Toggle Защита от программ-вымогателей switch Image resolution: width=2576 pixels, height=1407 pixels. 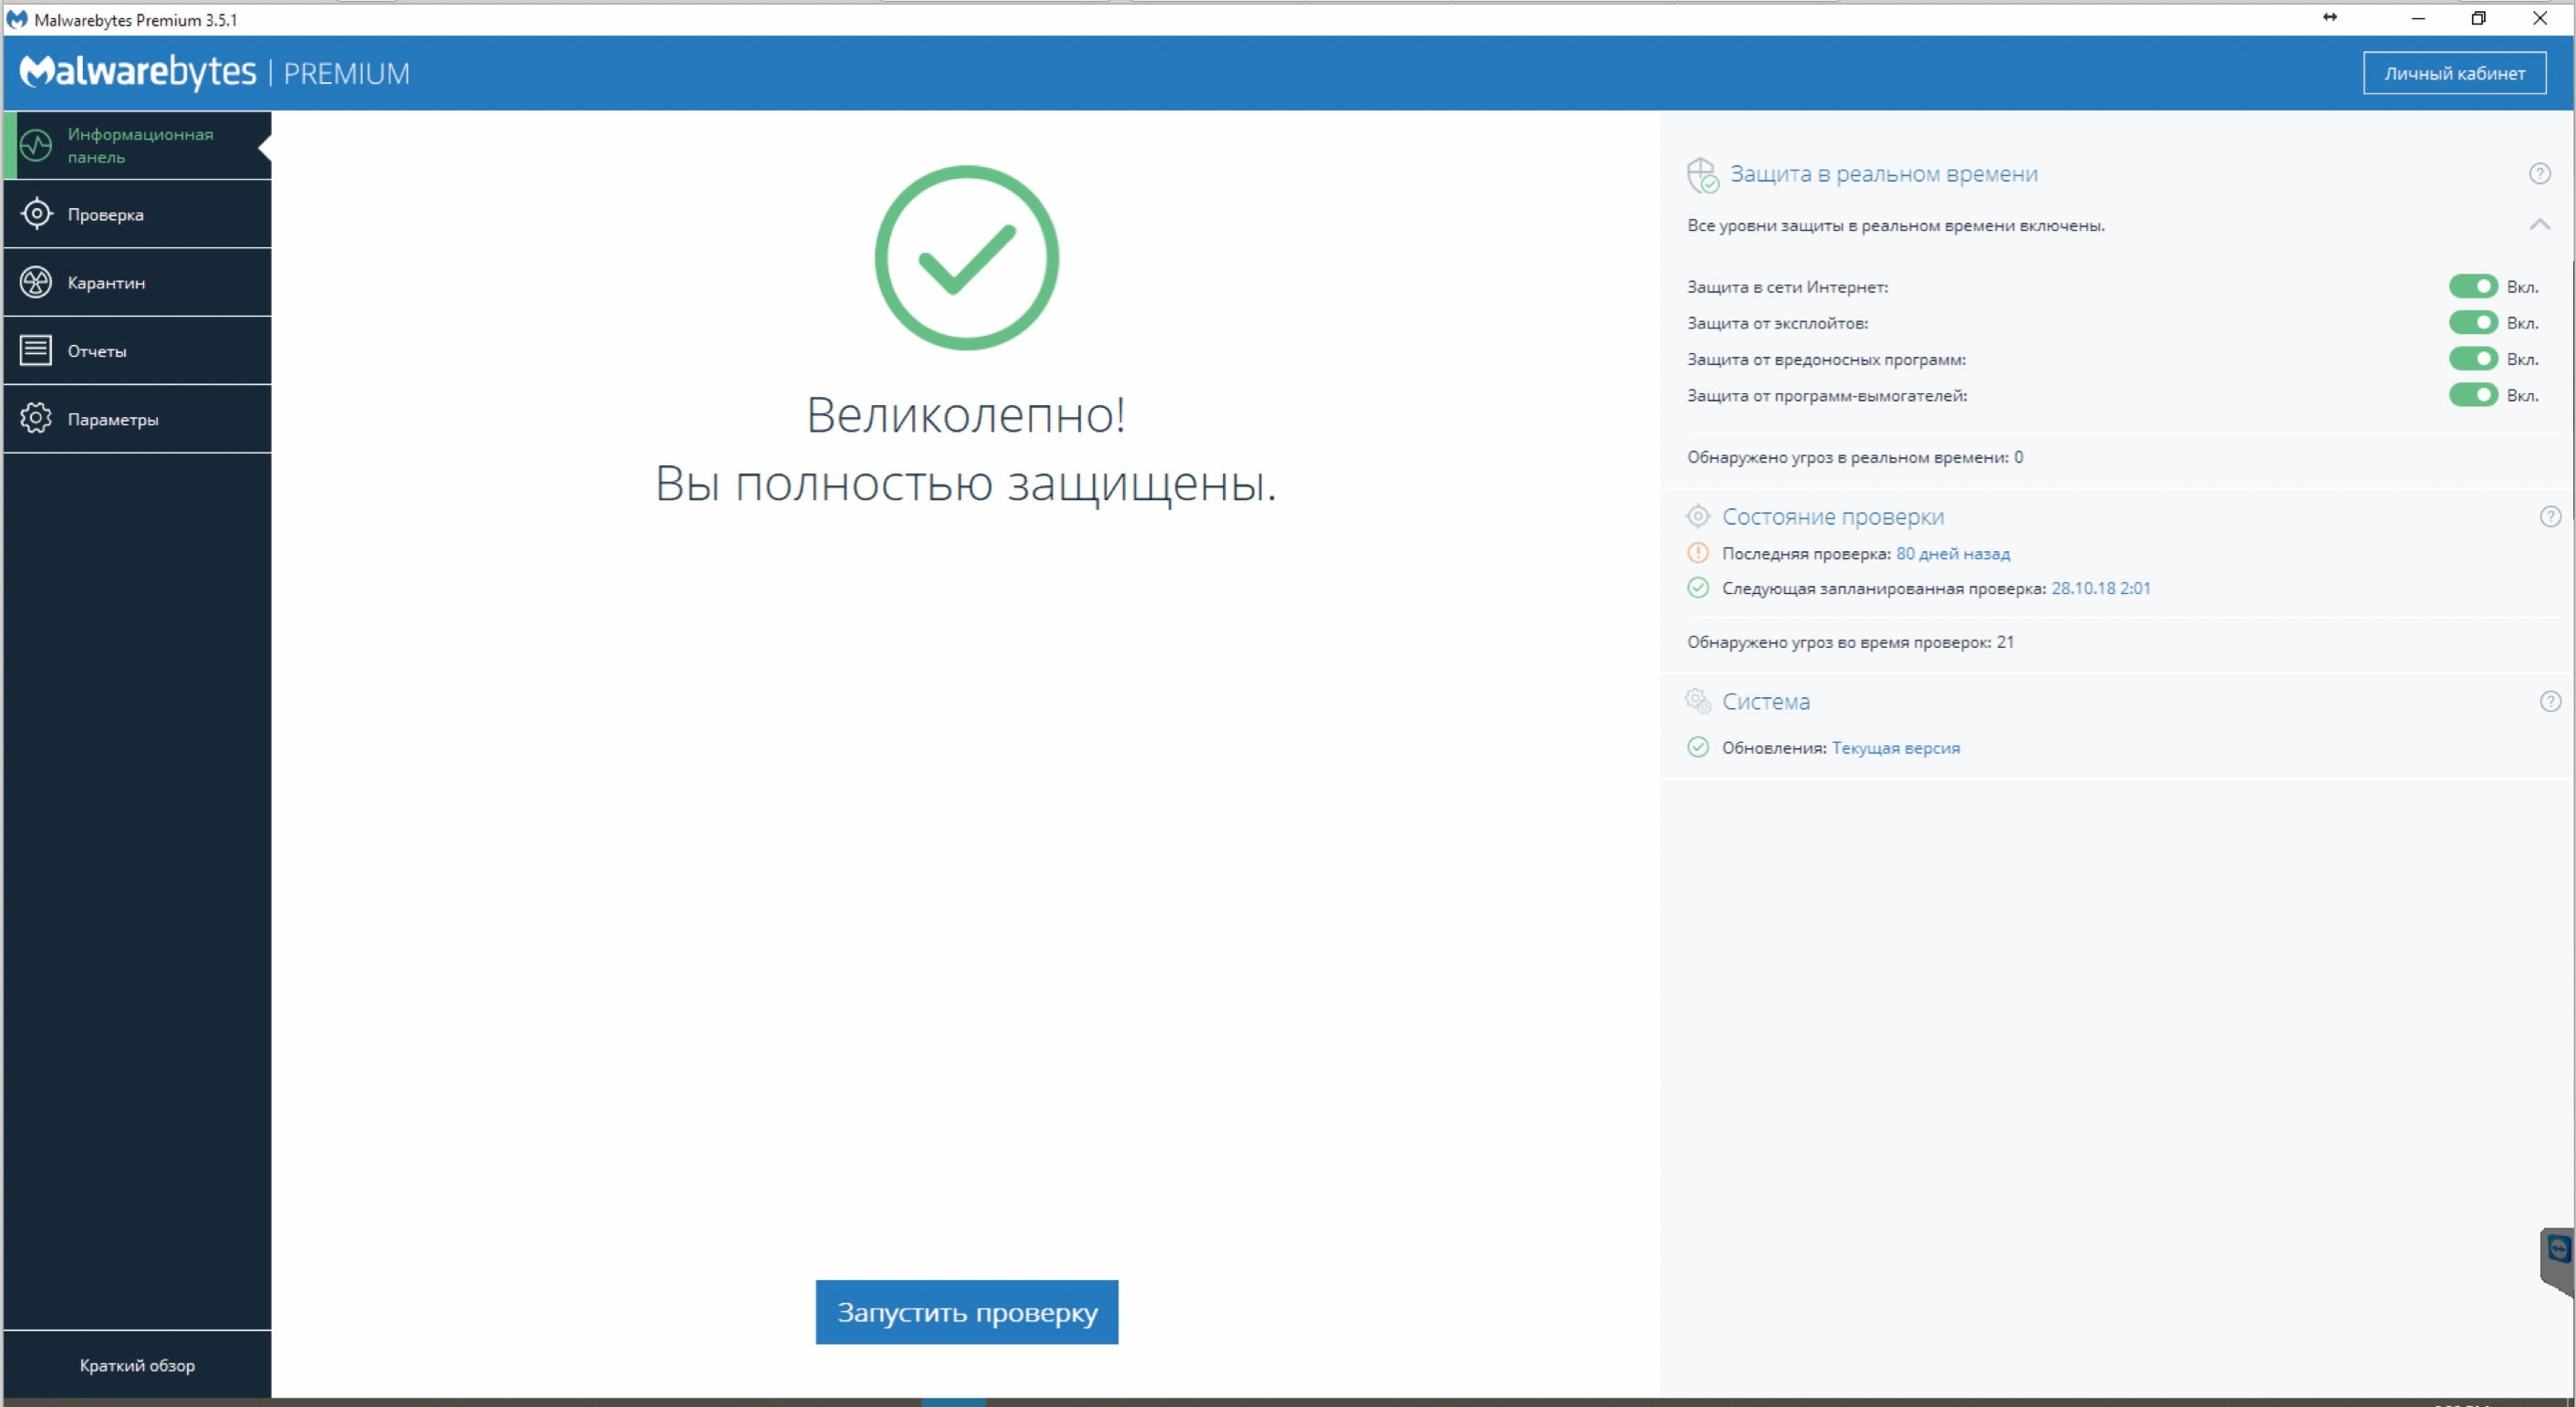click(2473, 394)
